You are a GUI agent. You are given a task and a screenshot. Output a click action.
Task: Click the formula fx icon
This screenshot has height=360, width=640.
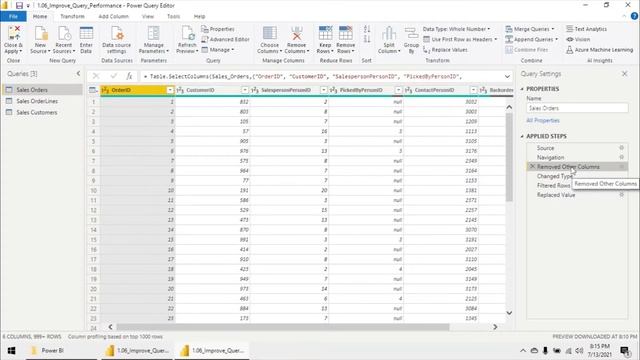129,76
